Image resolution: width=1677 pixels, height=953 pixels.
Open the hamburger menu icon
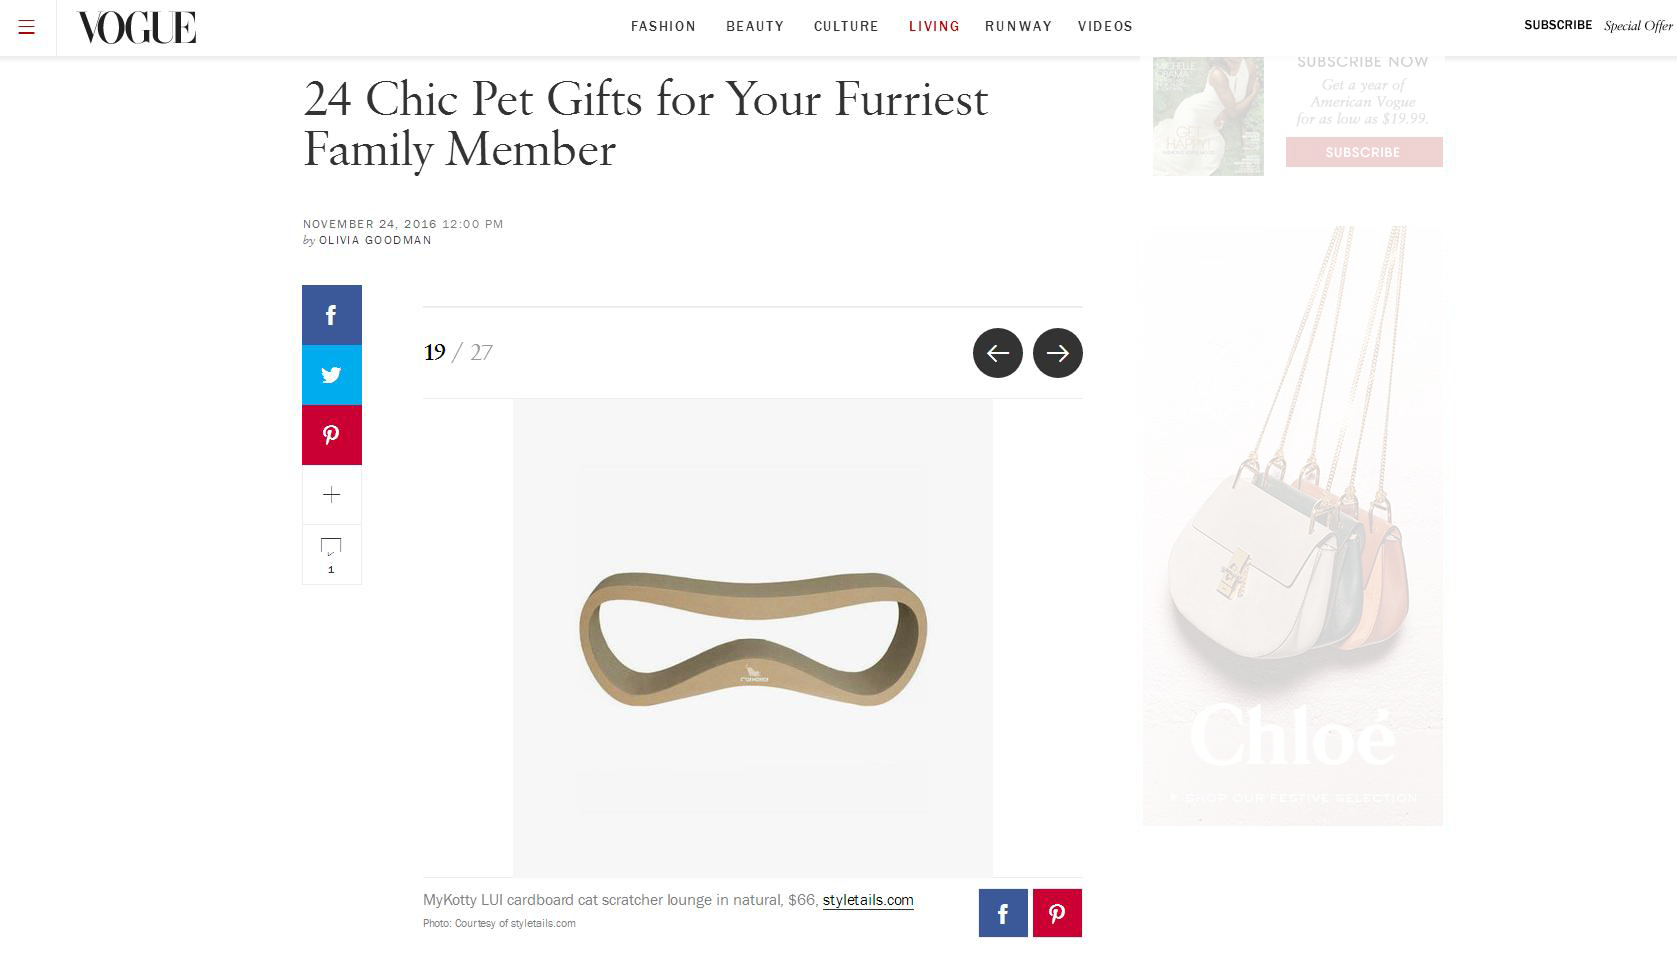tap(27, 27)
